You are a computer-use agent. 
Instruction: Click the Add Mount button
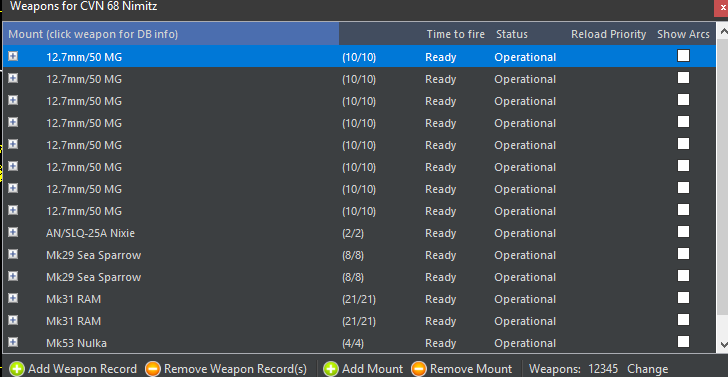[363, 369]
